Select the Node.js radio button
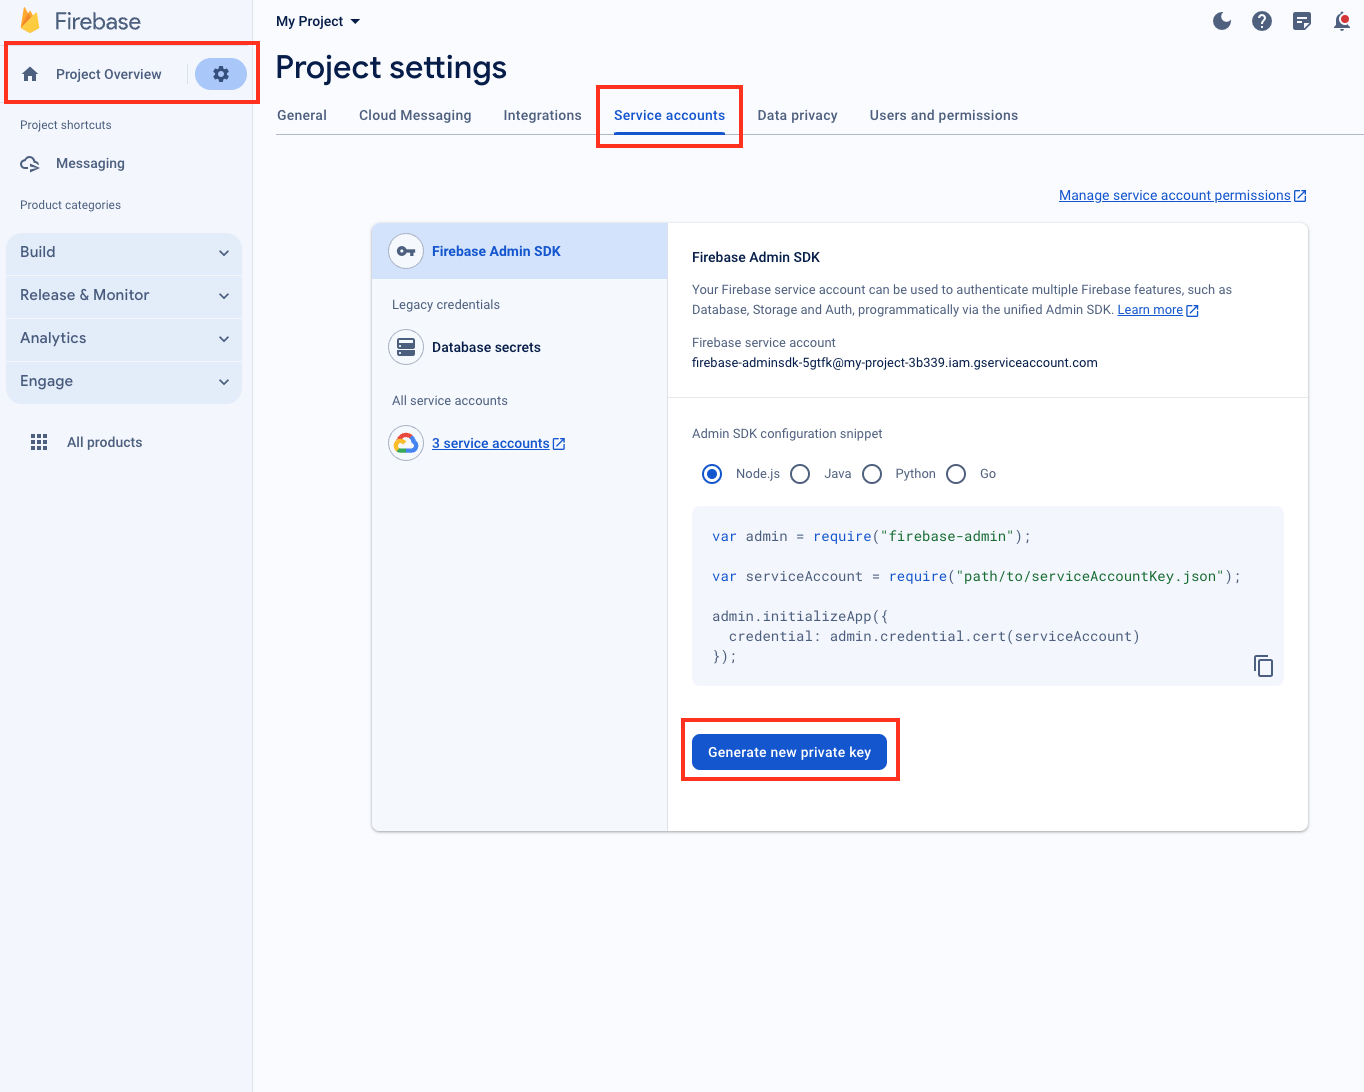 pyautogui.click(x=712, y=474)
